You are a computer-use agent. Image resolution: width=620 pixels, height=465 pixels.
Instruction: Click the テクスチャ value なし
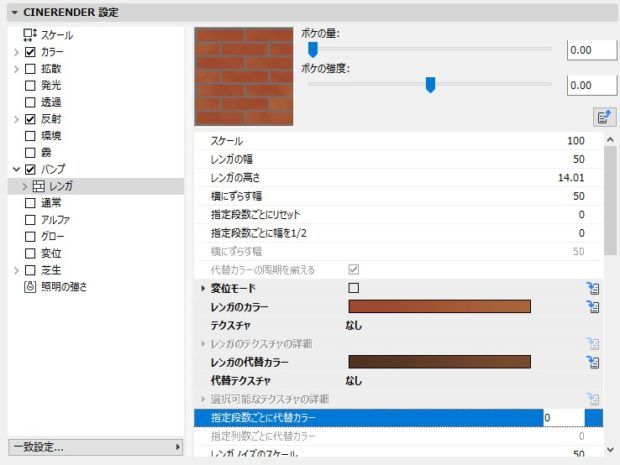coord(353,325)
